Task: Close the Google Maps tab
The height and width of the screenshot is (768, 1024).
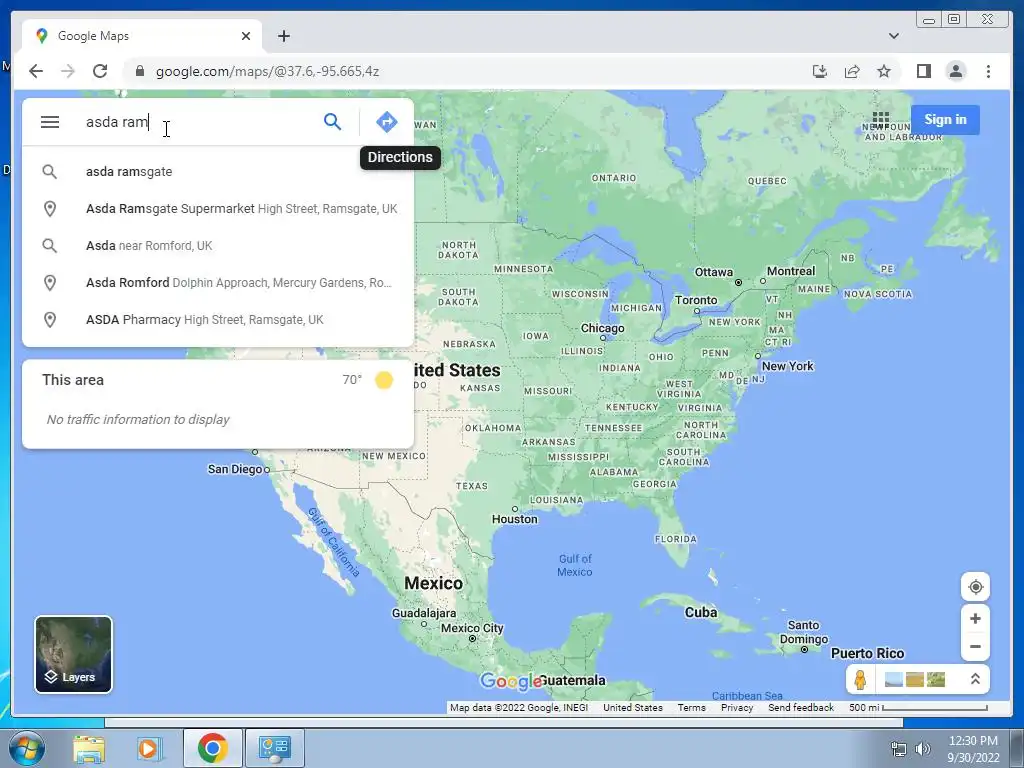Action: [246, 36]
